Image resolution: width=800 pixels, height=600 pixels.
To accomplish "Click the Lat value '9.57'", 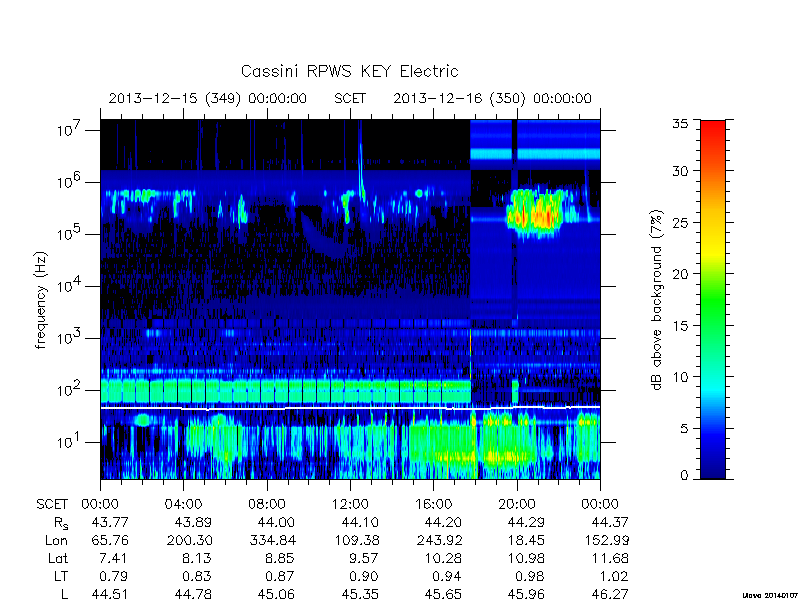I will point(364,558).
